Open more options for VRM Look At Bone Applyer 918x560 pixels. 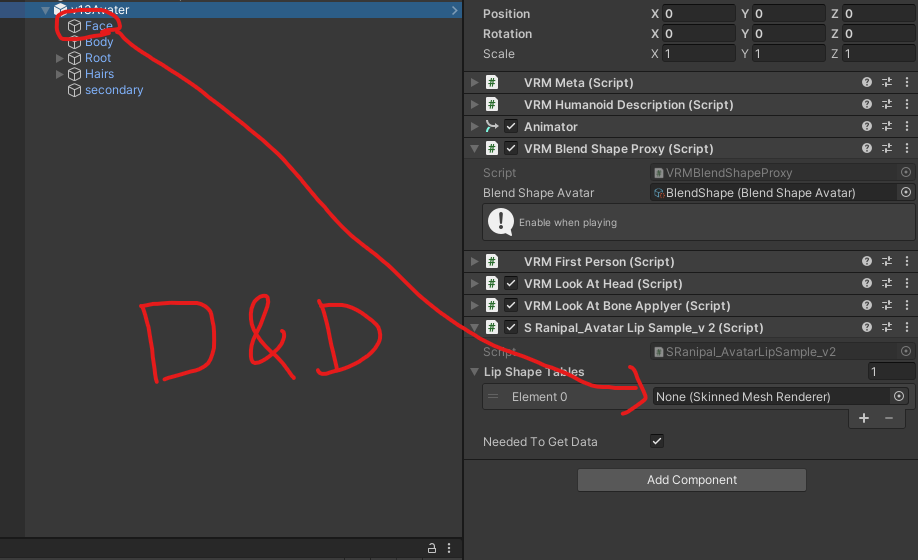[907, 305]
